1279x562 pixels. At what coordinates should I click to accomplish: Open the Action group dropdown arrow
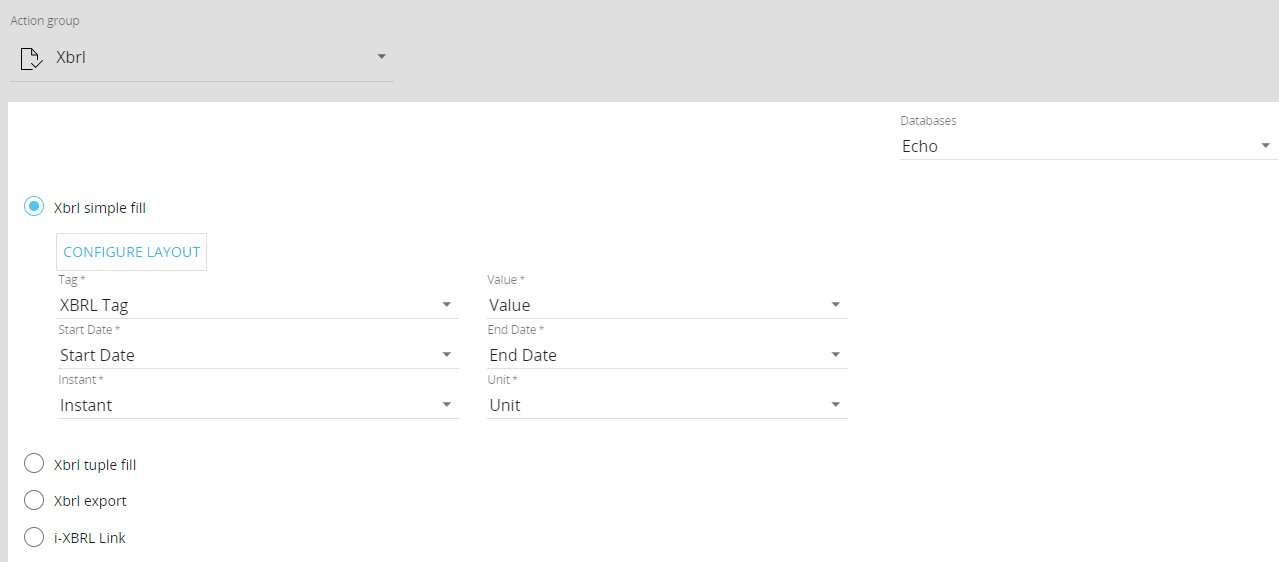381,57
